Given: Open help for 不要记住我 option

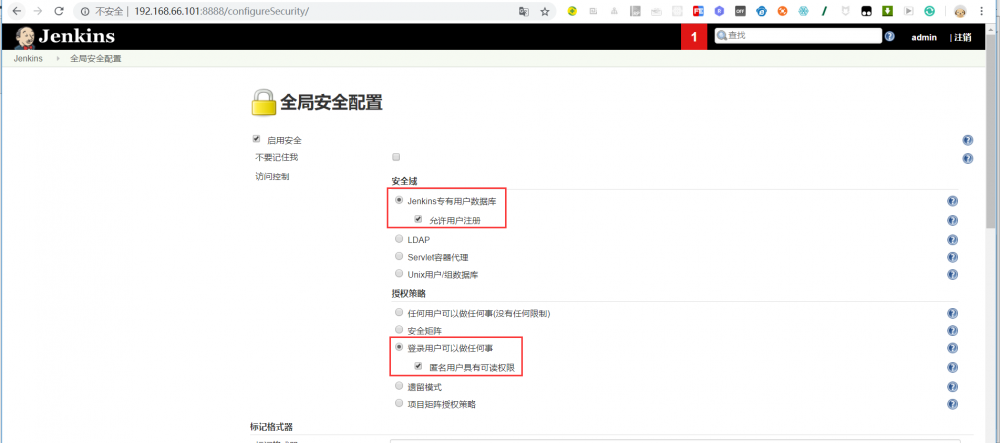Looking at the screenshot, I should [x=967, y=158].
